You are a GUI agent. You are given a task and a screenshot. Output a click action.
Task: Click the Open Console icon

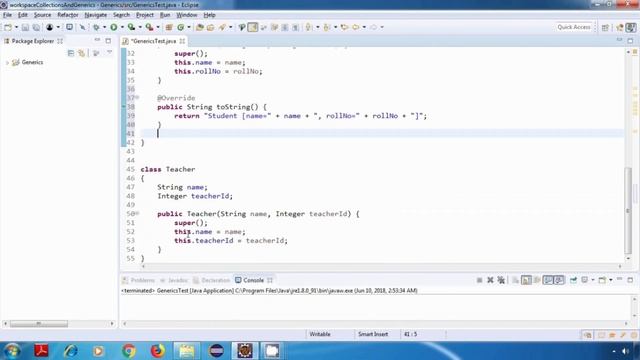tap(602, 280)
